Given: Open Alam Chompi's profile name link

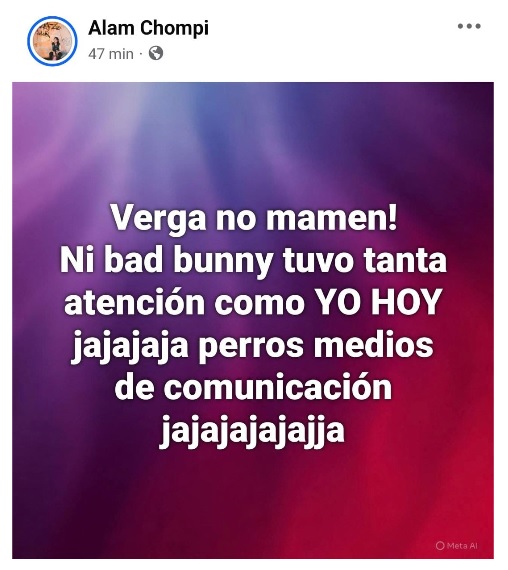Looking at the screenshot, I should pyautogui.click(x=148, y=28).
